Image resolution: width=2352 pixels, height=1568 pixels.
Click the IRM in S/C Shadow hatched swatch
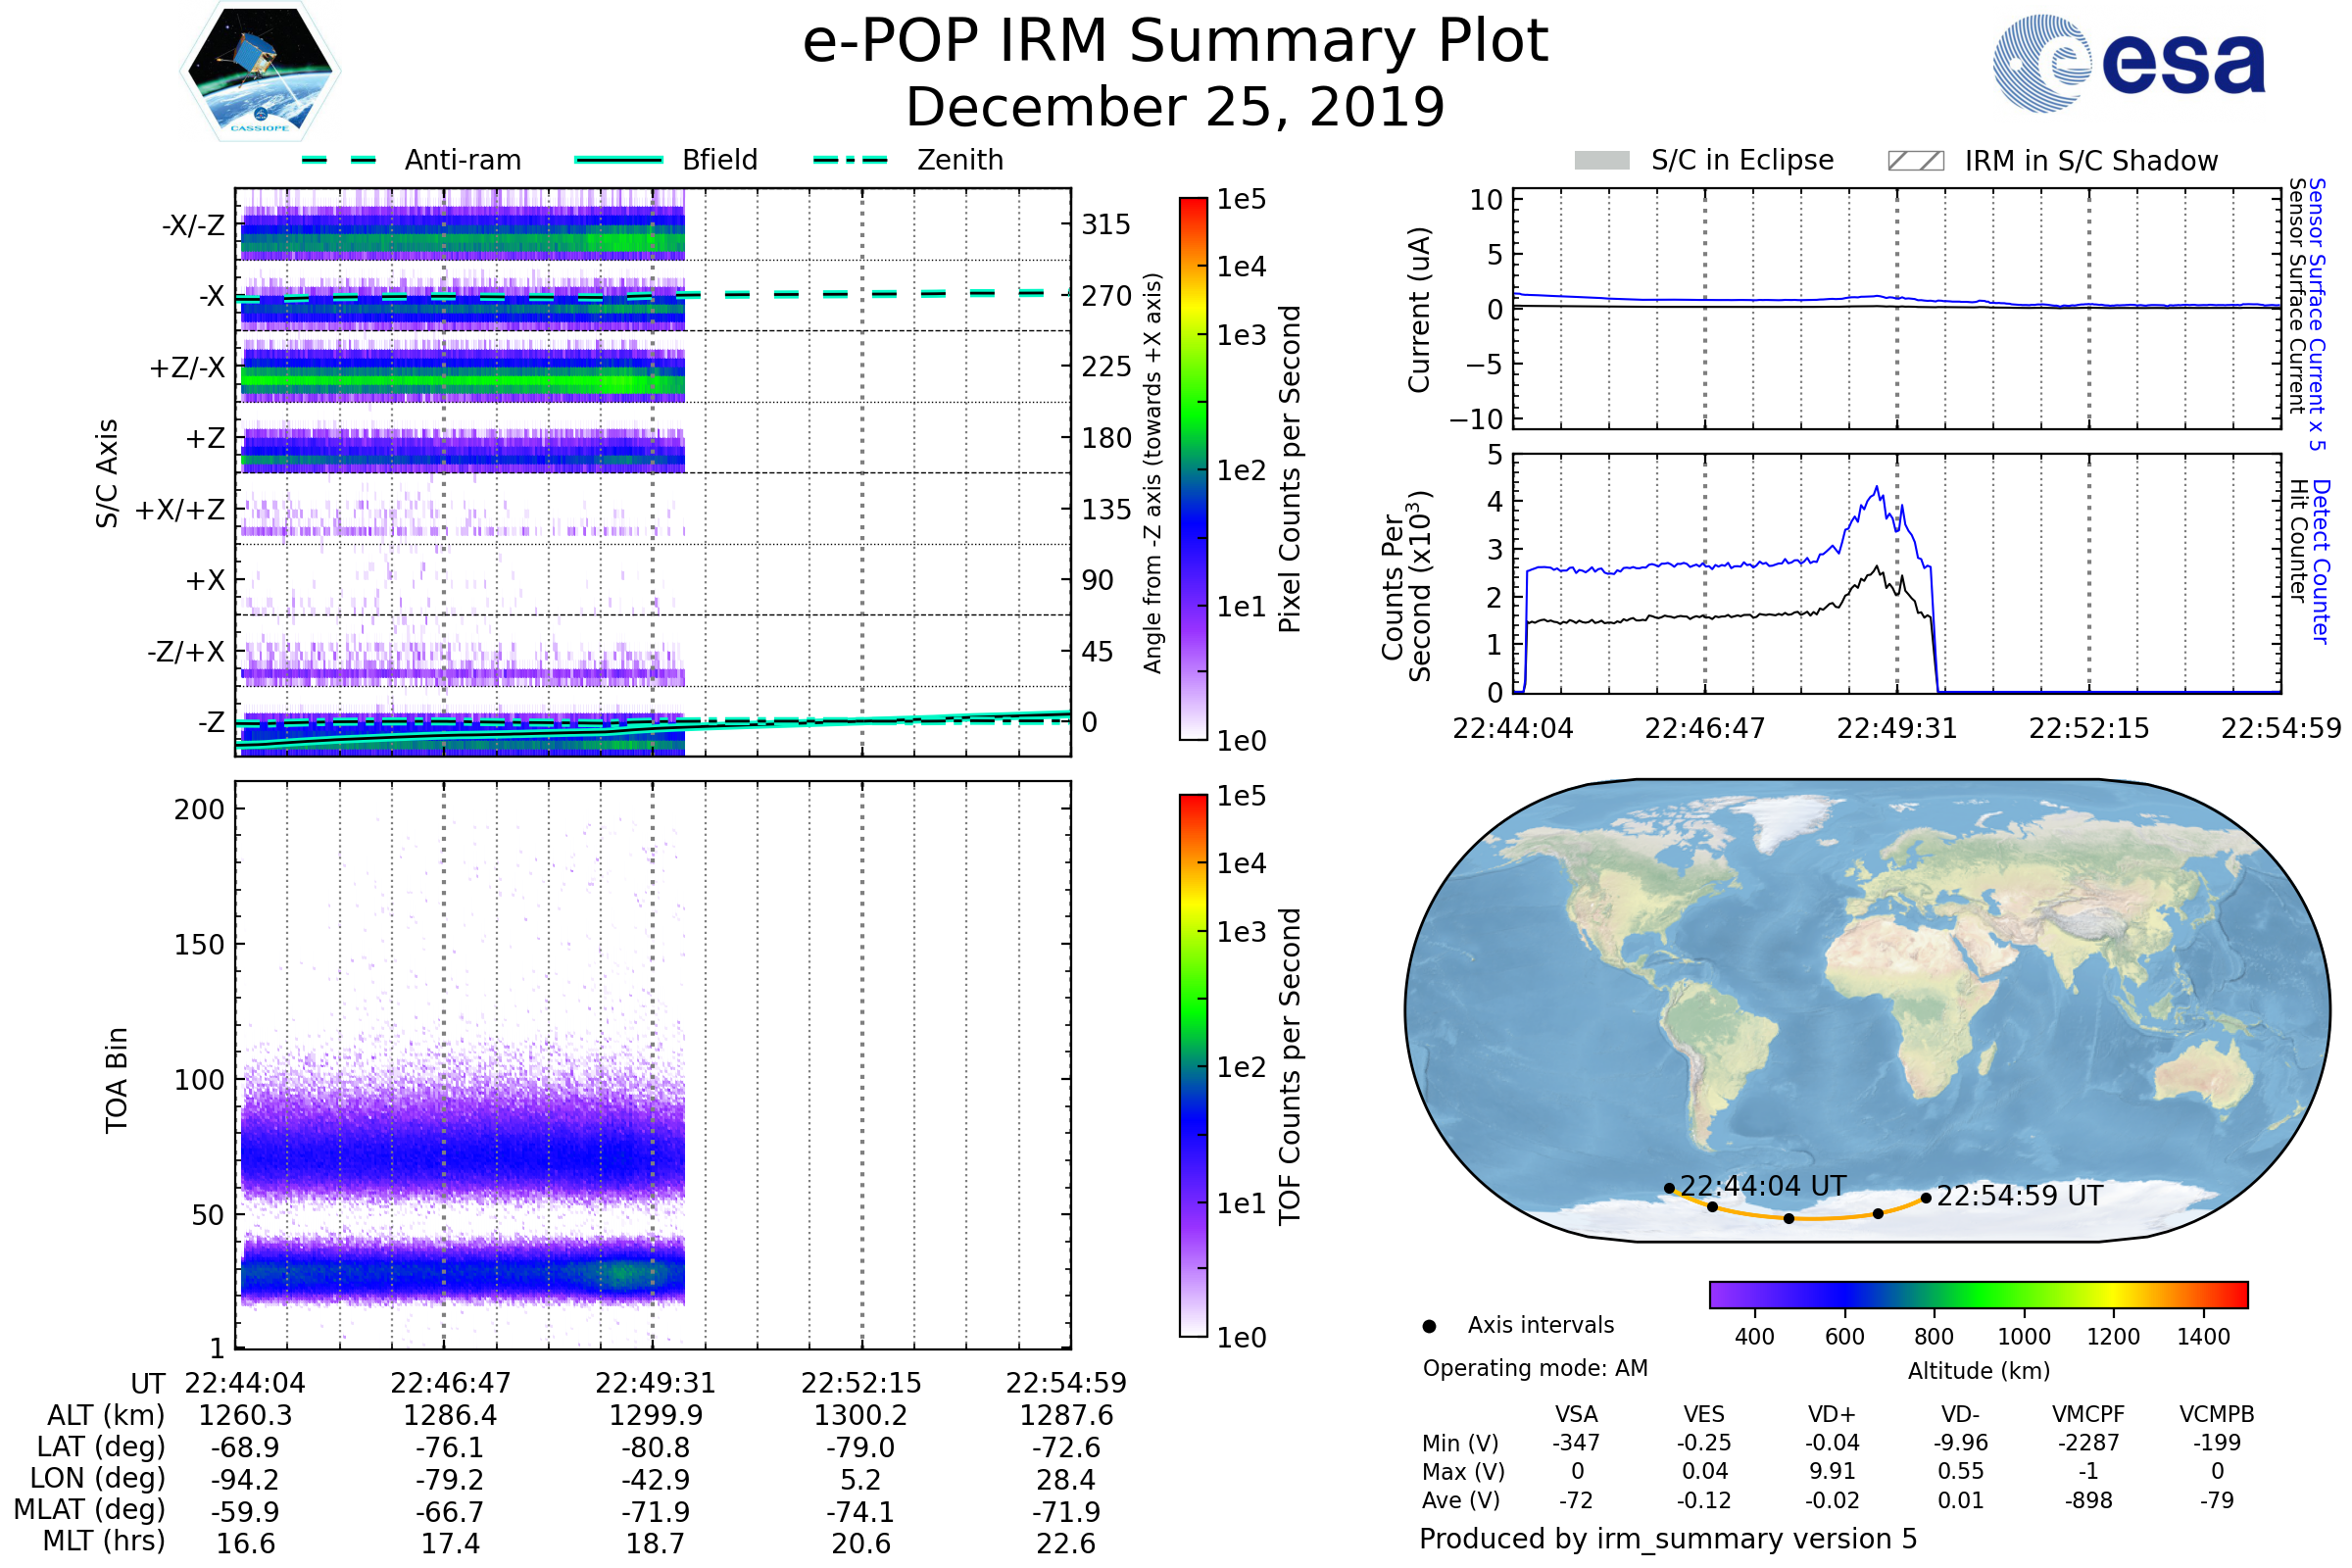point(1915,161)
